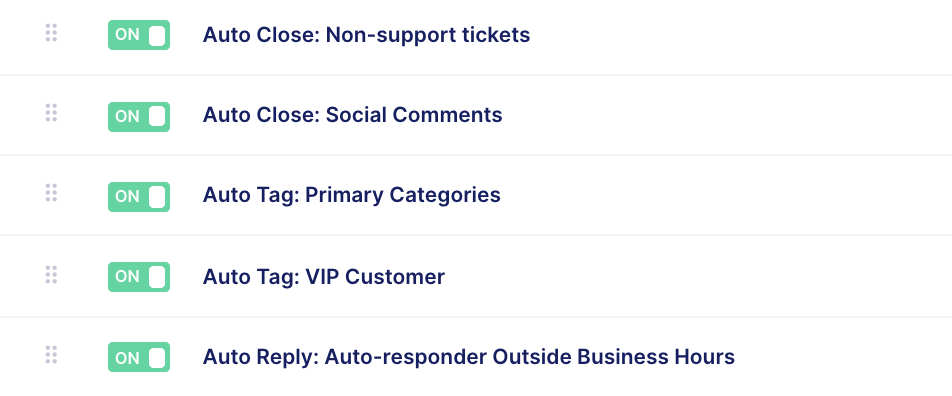This screenshot has height=396, width=952.
Task: Turn off Auto Close: Social Comments rule
Action: (x=139, y=117)
